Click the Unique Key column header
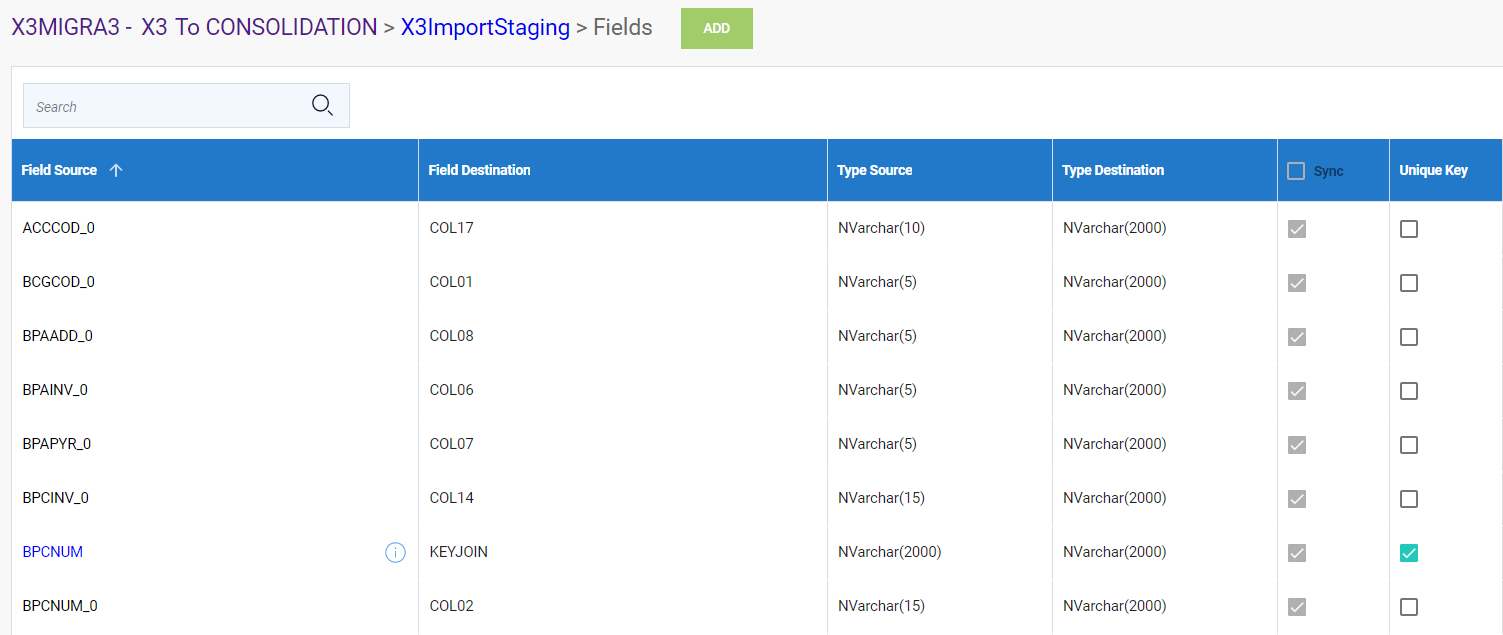This screenshot has width=1503, height=635. [x=1433, y=170]
